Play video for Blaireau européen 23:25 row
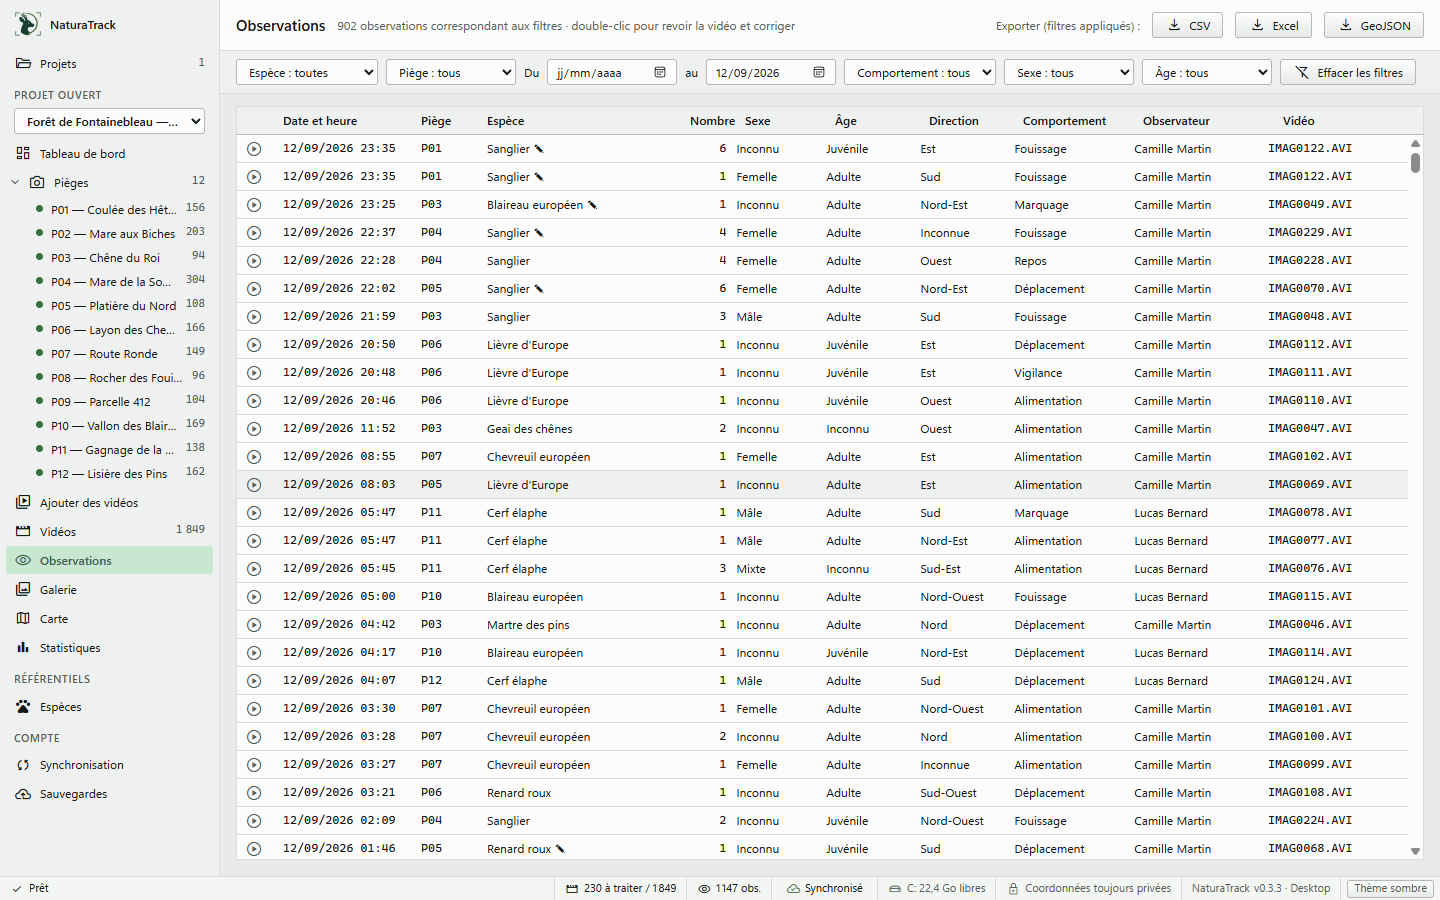The image size is (1440, 900). pos(254,205)
